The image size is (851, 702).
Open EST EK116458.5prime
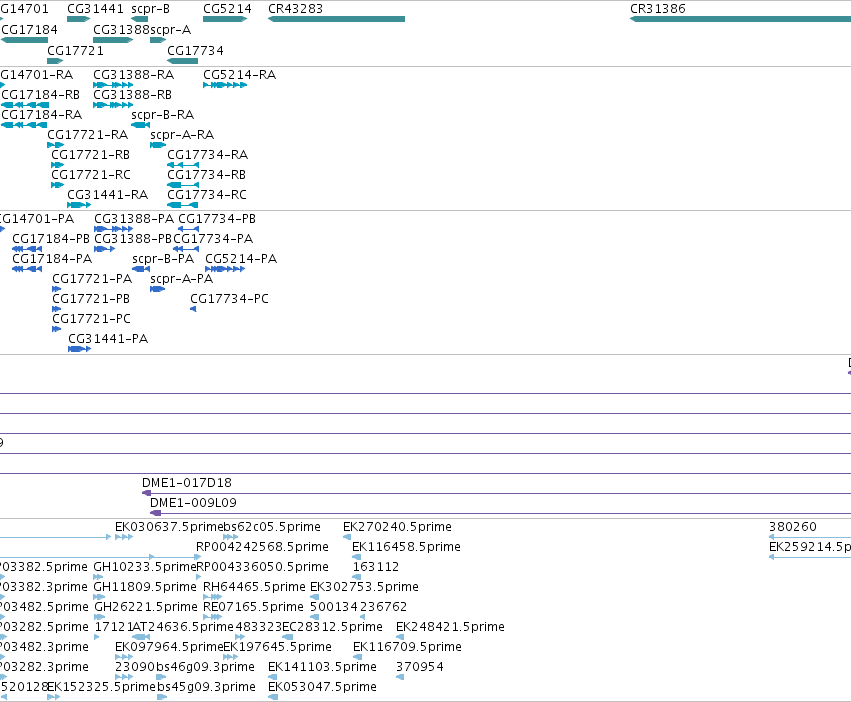pos(407,547)
